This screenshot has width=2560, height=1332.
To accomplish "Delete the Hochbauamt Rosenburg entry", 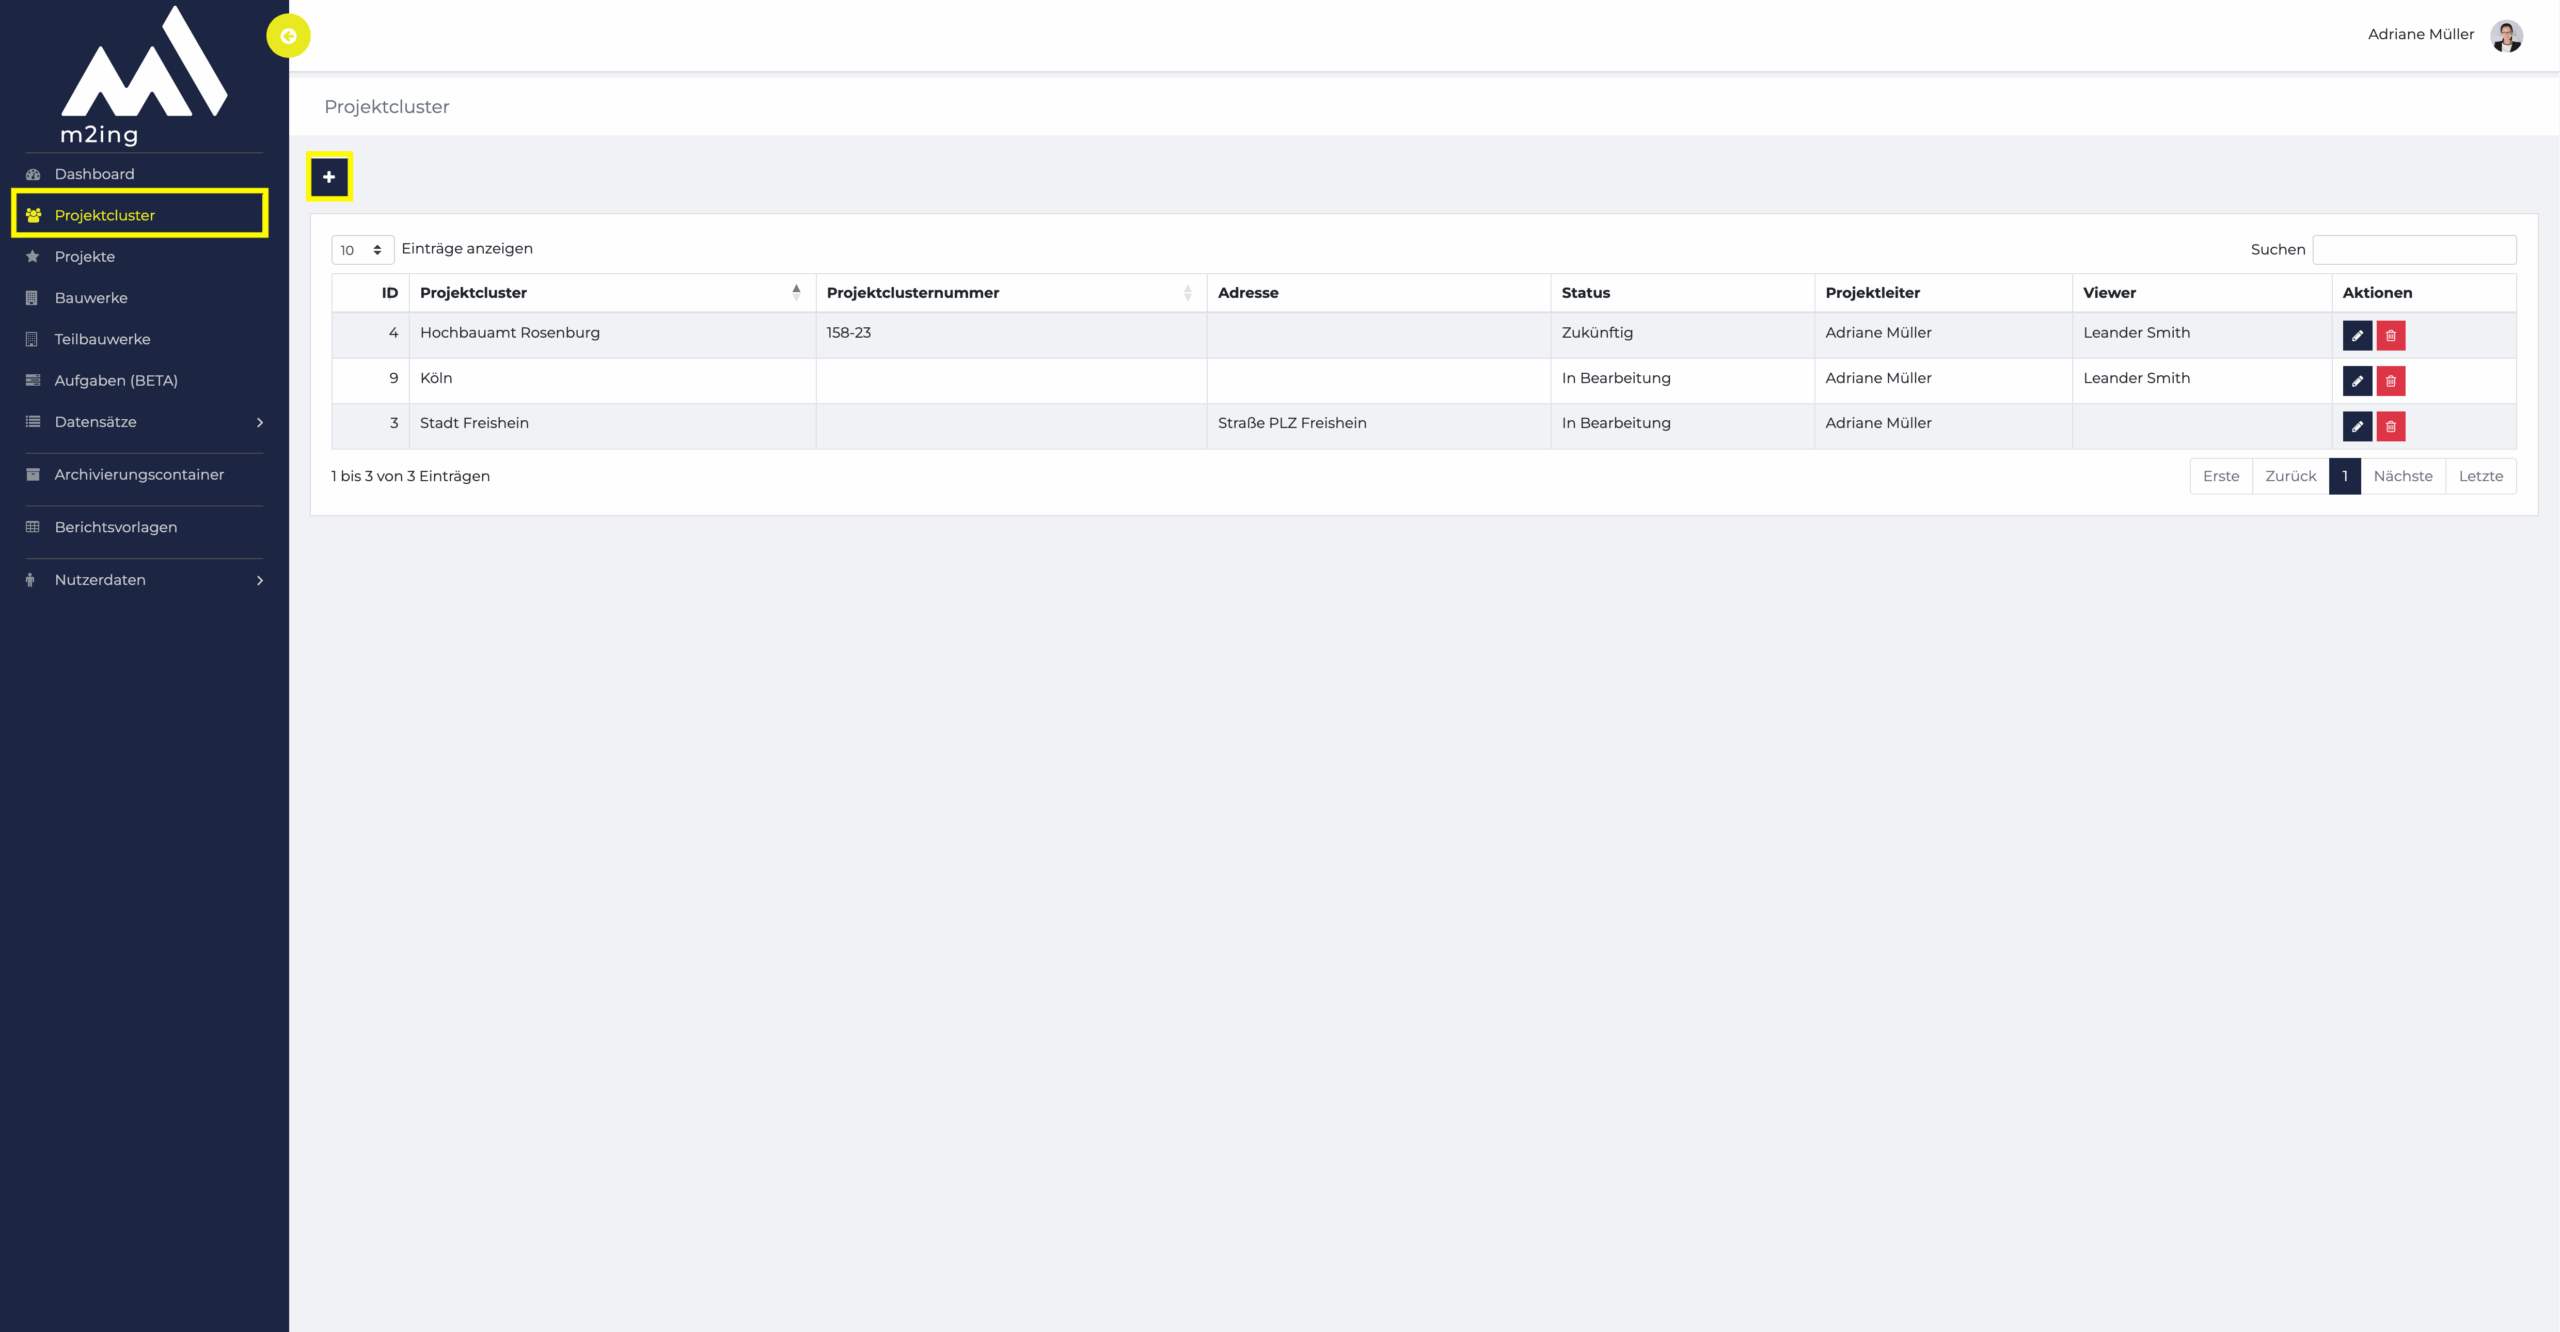I will coord(2390,335).
